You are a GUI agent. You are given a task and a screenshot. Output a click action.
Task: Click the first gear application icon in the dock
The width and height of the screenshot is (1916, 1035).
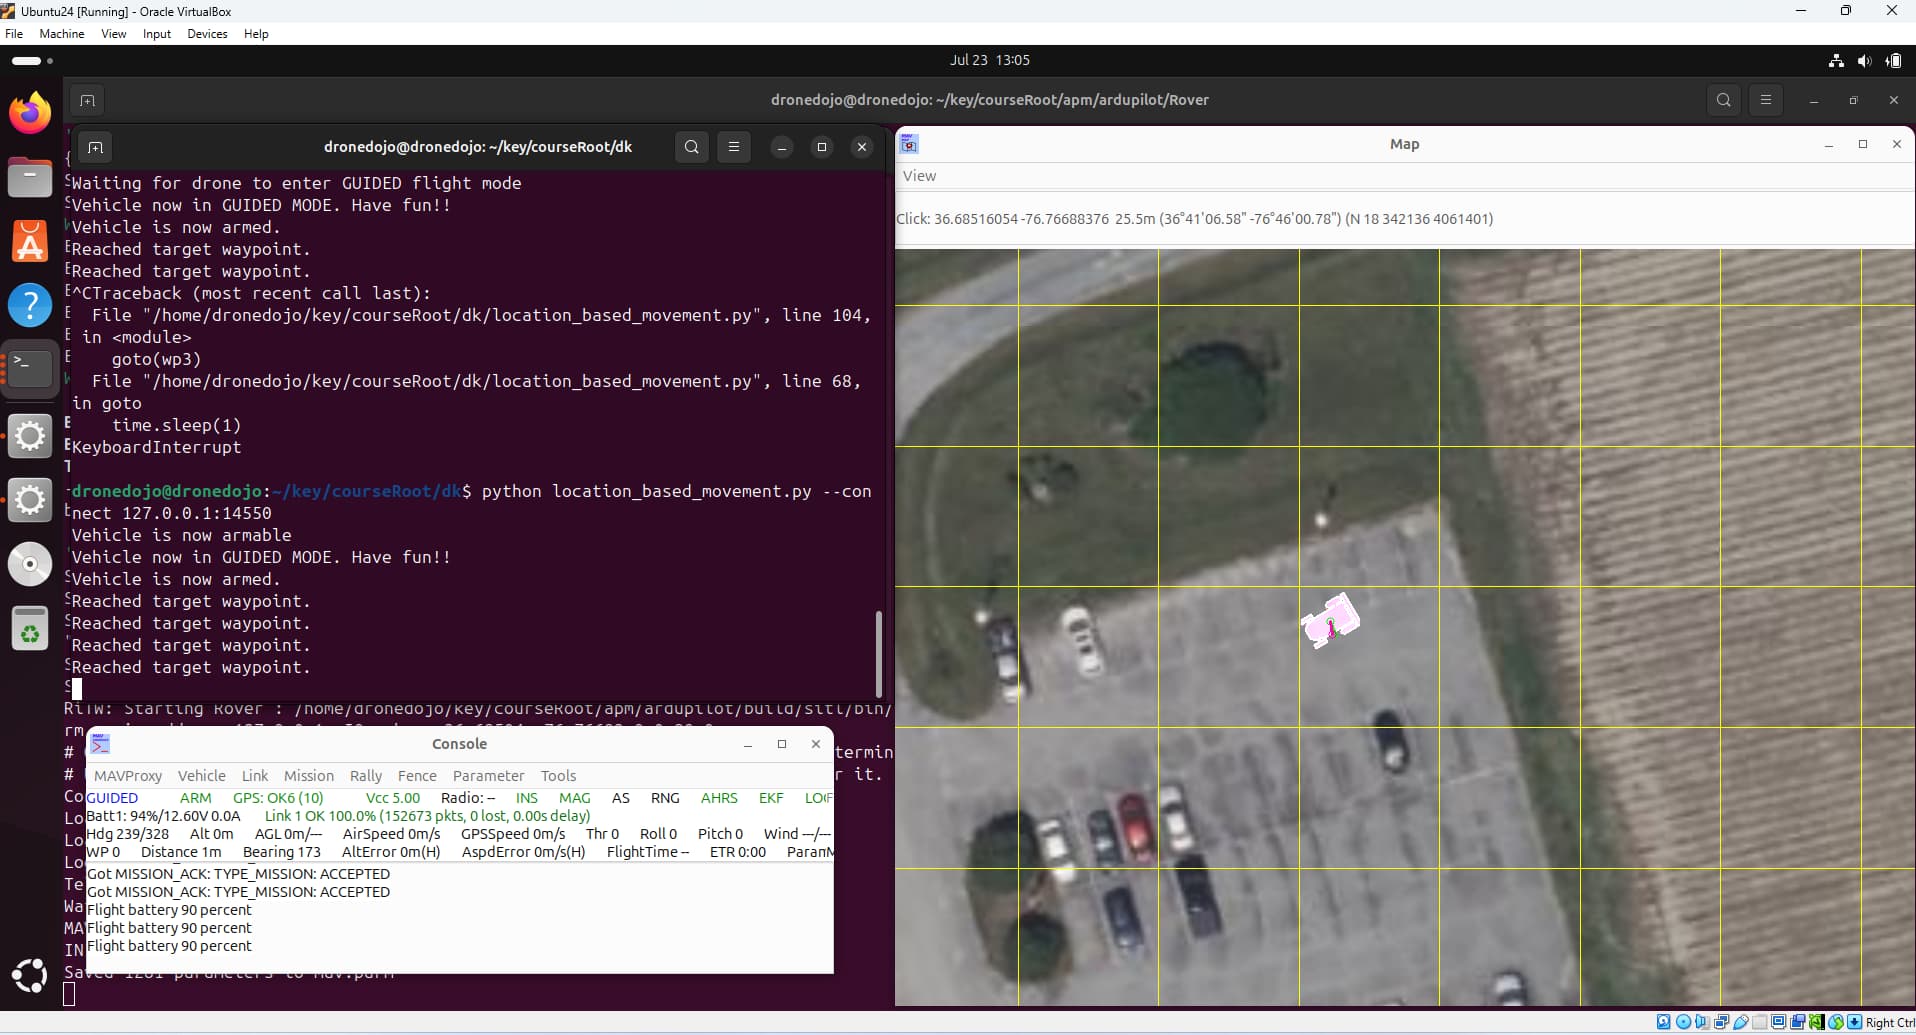coord(30,436)
